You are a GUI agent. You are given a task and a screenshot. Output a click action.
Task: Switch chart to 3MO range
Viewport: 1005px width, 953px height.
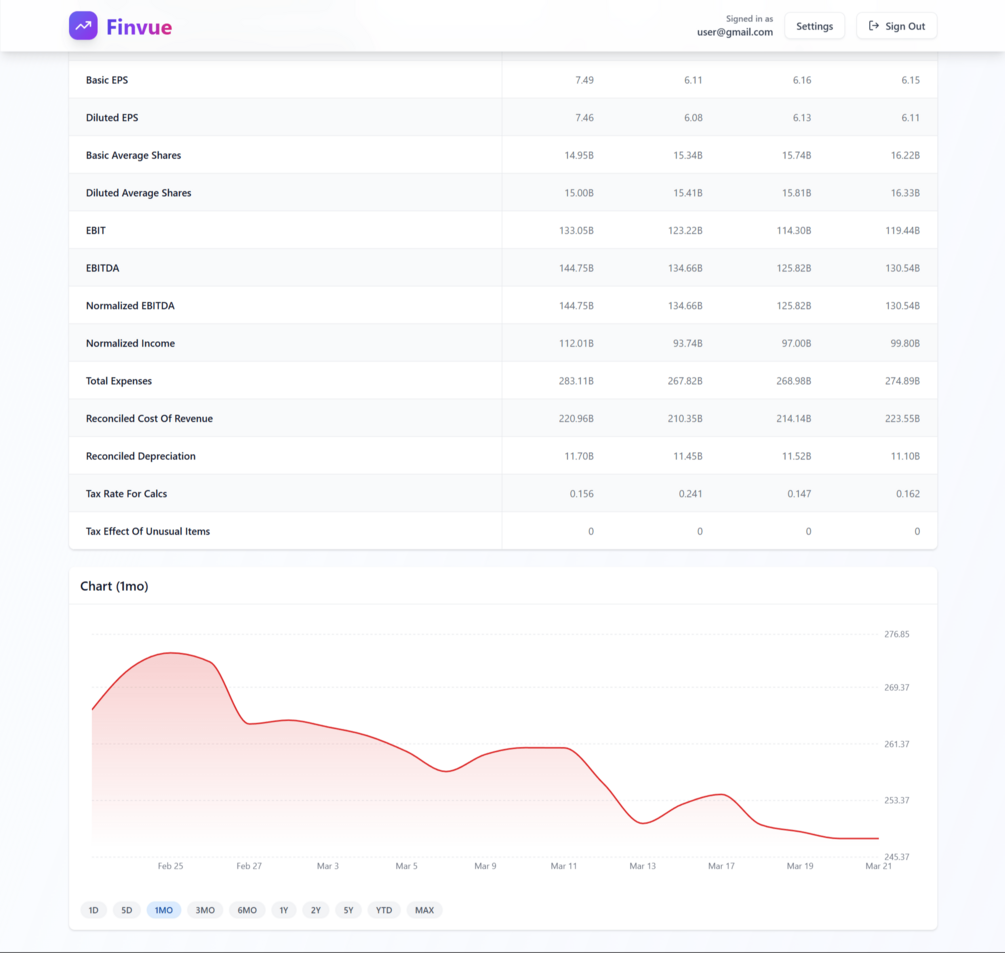(x=205, y=910)
